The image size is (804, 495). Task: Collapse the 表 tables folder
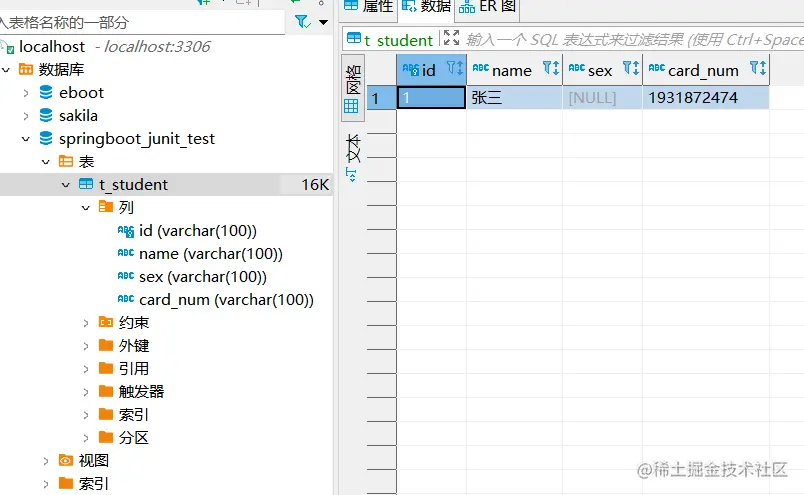(x=46, y=162)
